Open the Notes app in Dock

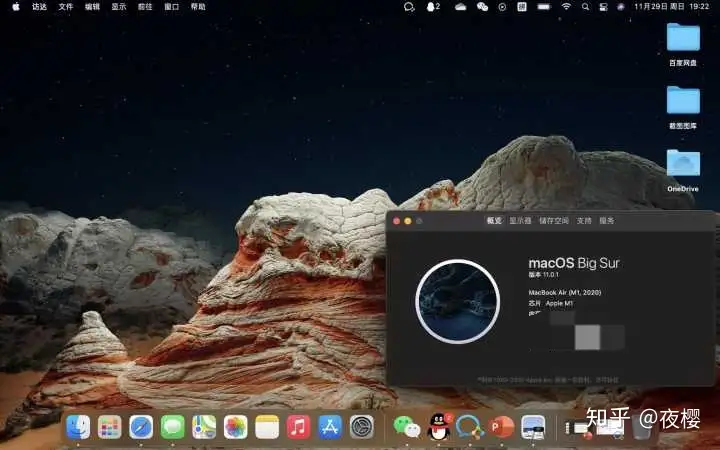pos(267,427)
